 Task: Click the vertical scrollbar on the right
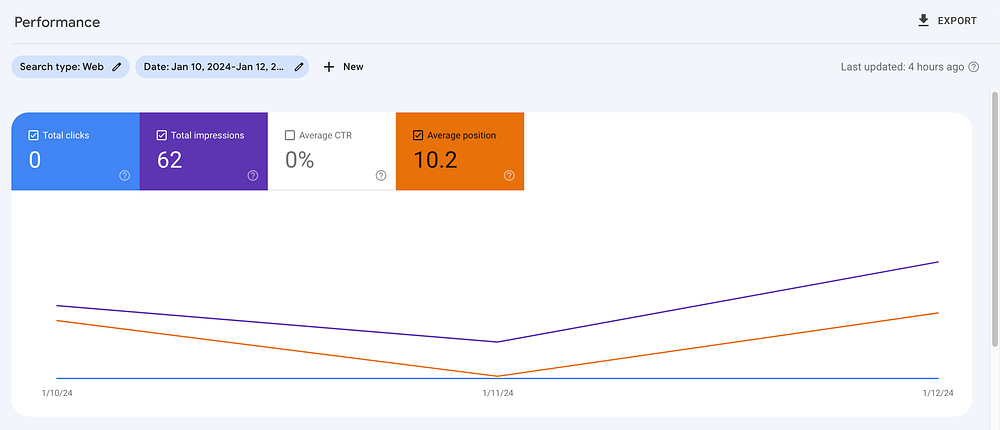tap(994, 220)
